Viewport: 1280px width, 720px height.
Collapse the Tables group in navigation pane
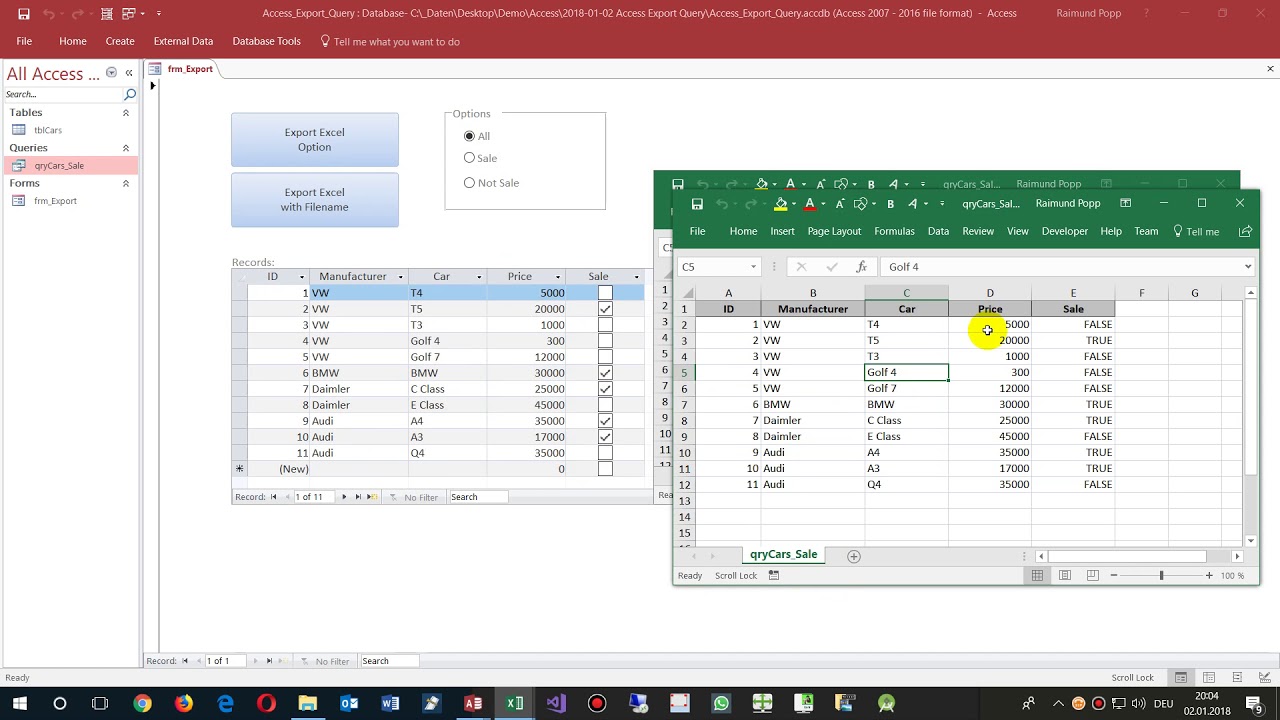pyautogui.click(x=126, y=113)
